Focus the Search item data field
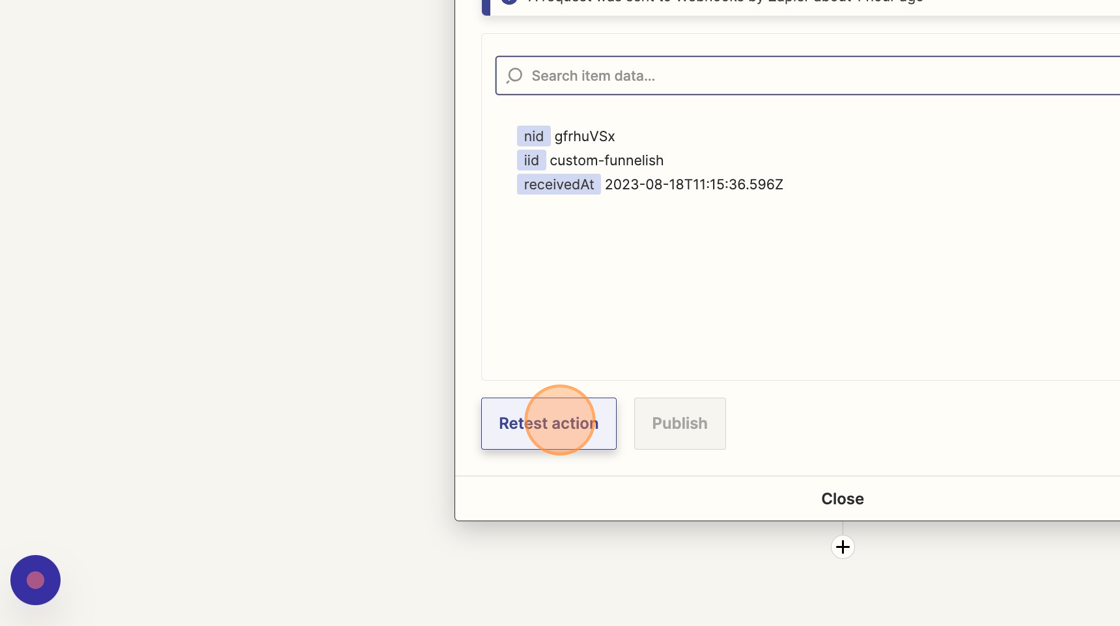 [808, 76]
